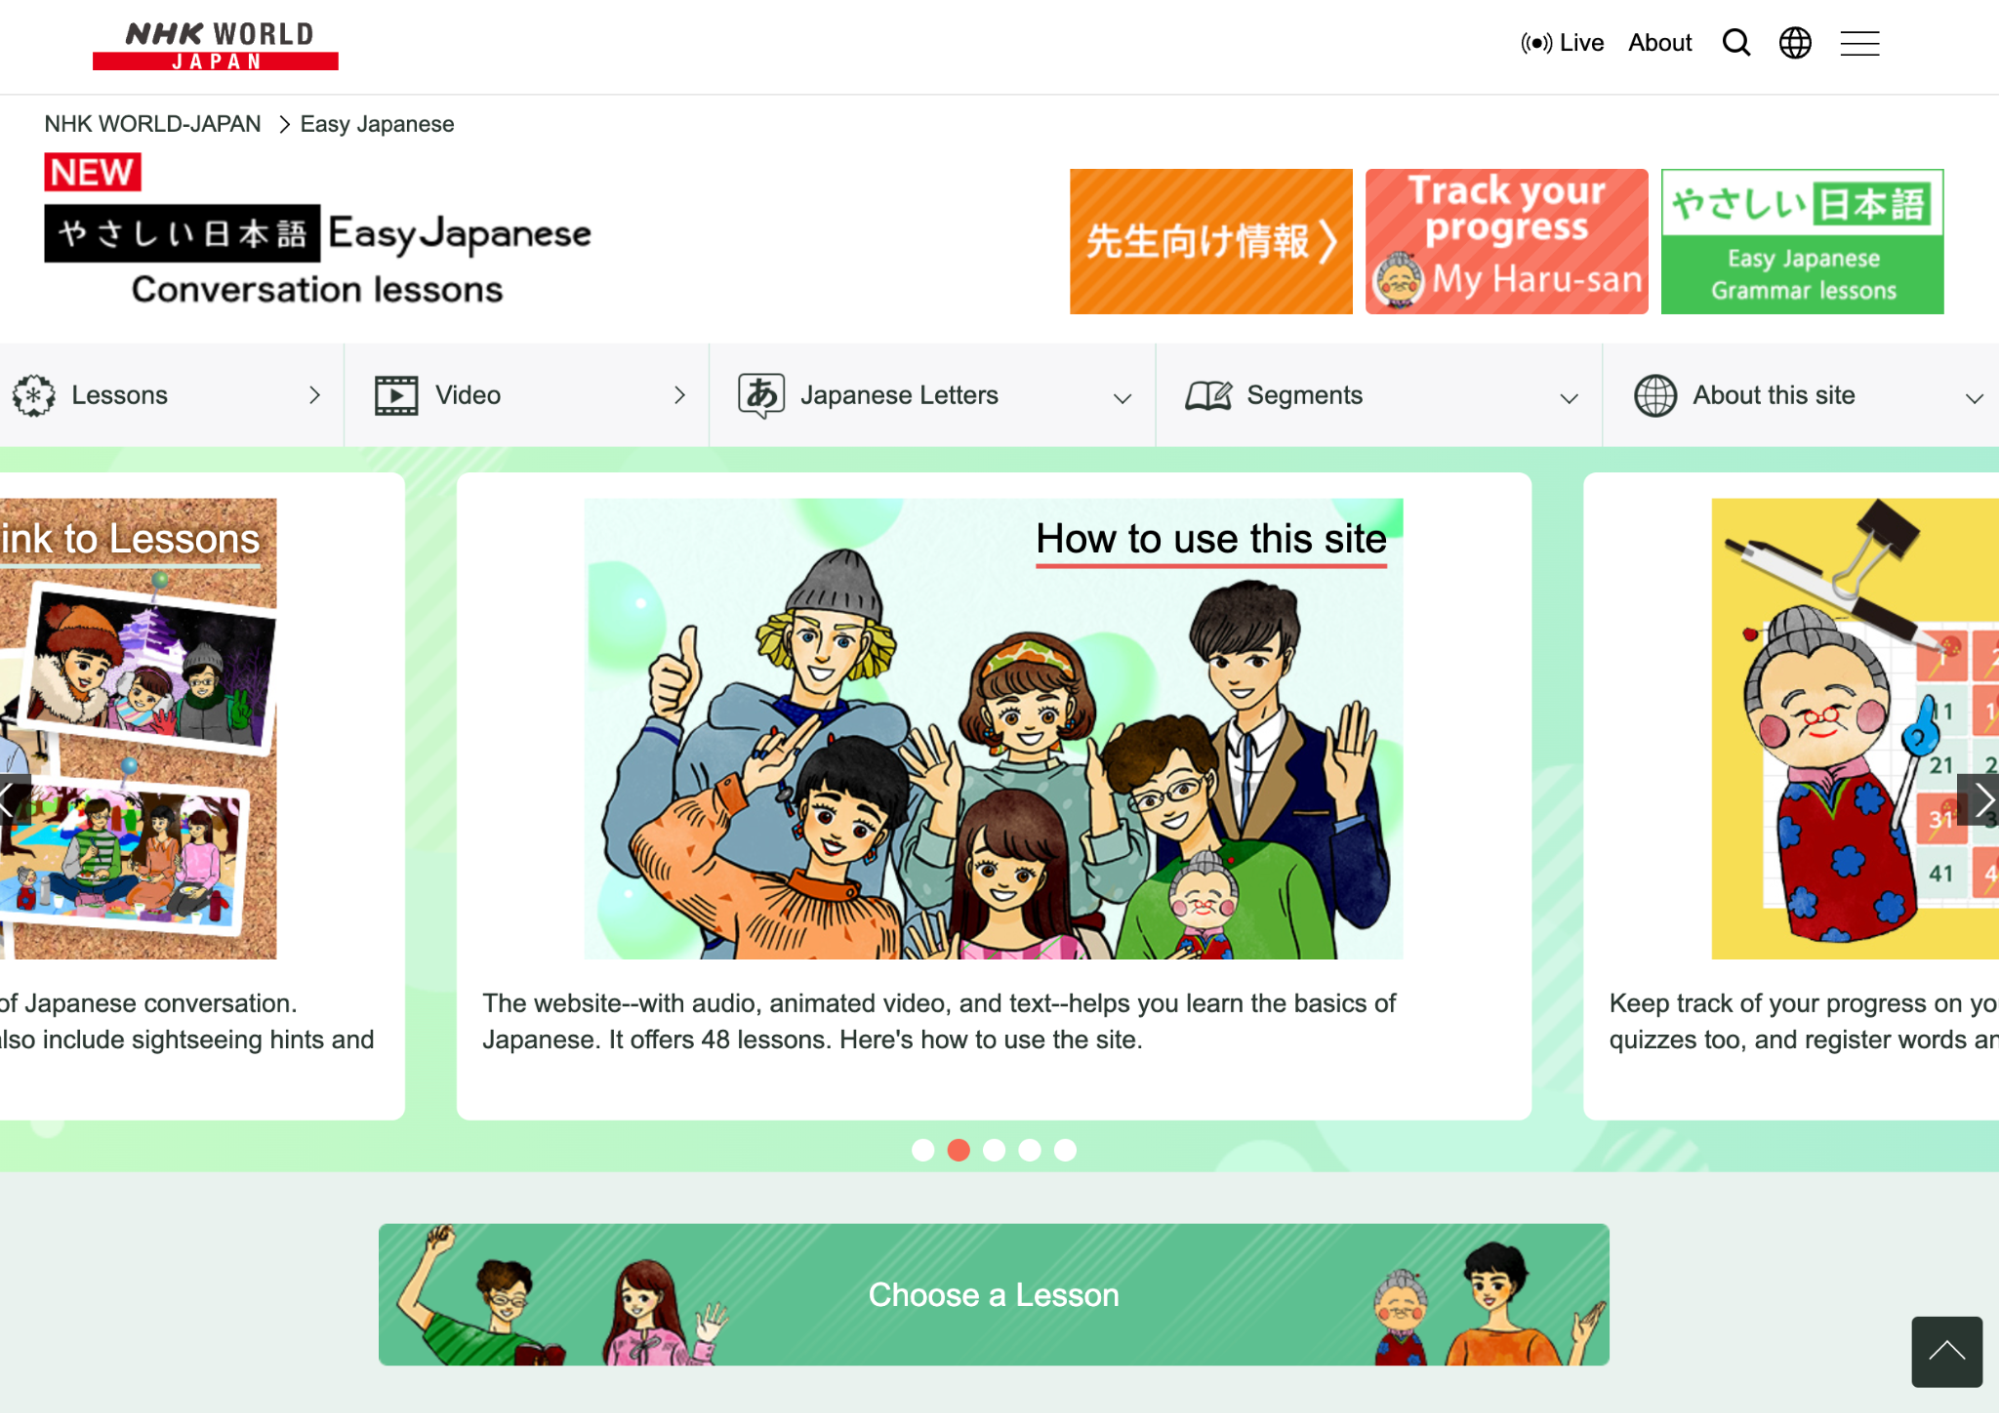Open the Video menu item
The height and width of the screenshot is (1414, 1999).
pos(527,395)
